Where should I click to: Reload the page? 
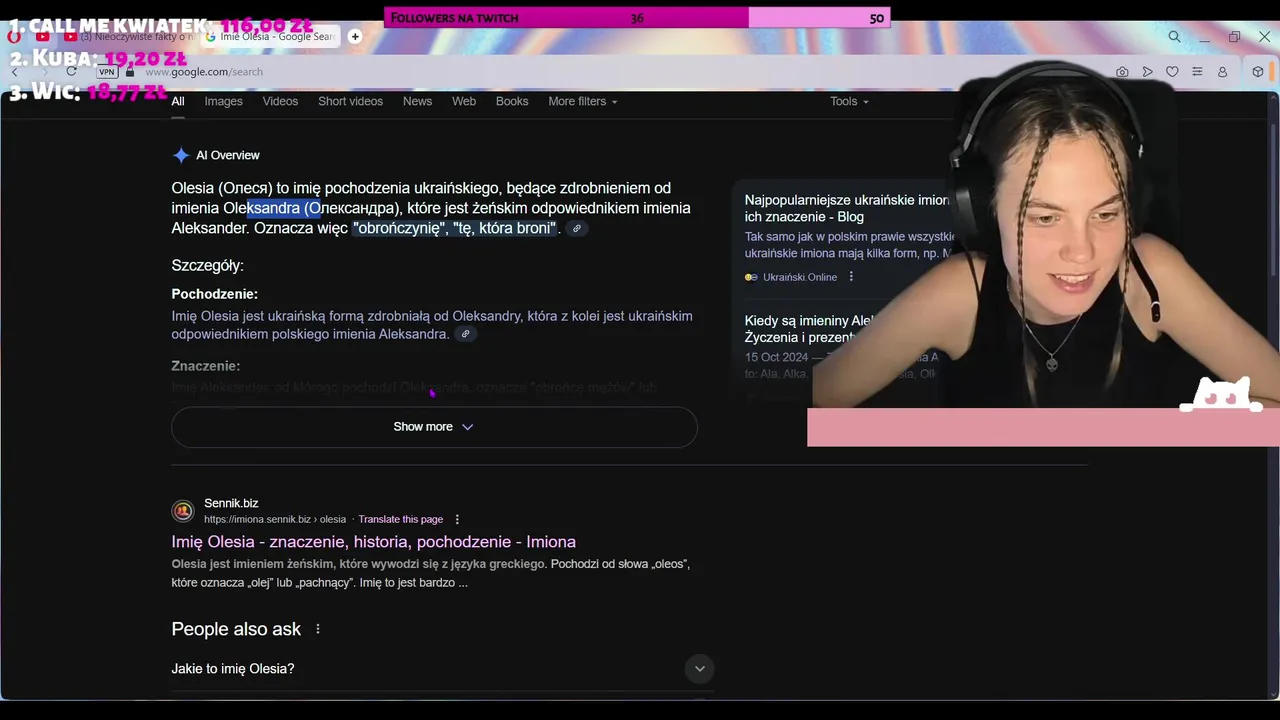pyautogui.click(x=71, y=72)
